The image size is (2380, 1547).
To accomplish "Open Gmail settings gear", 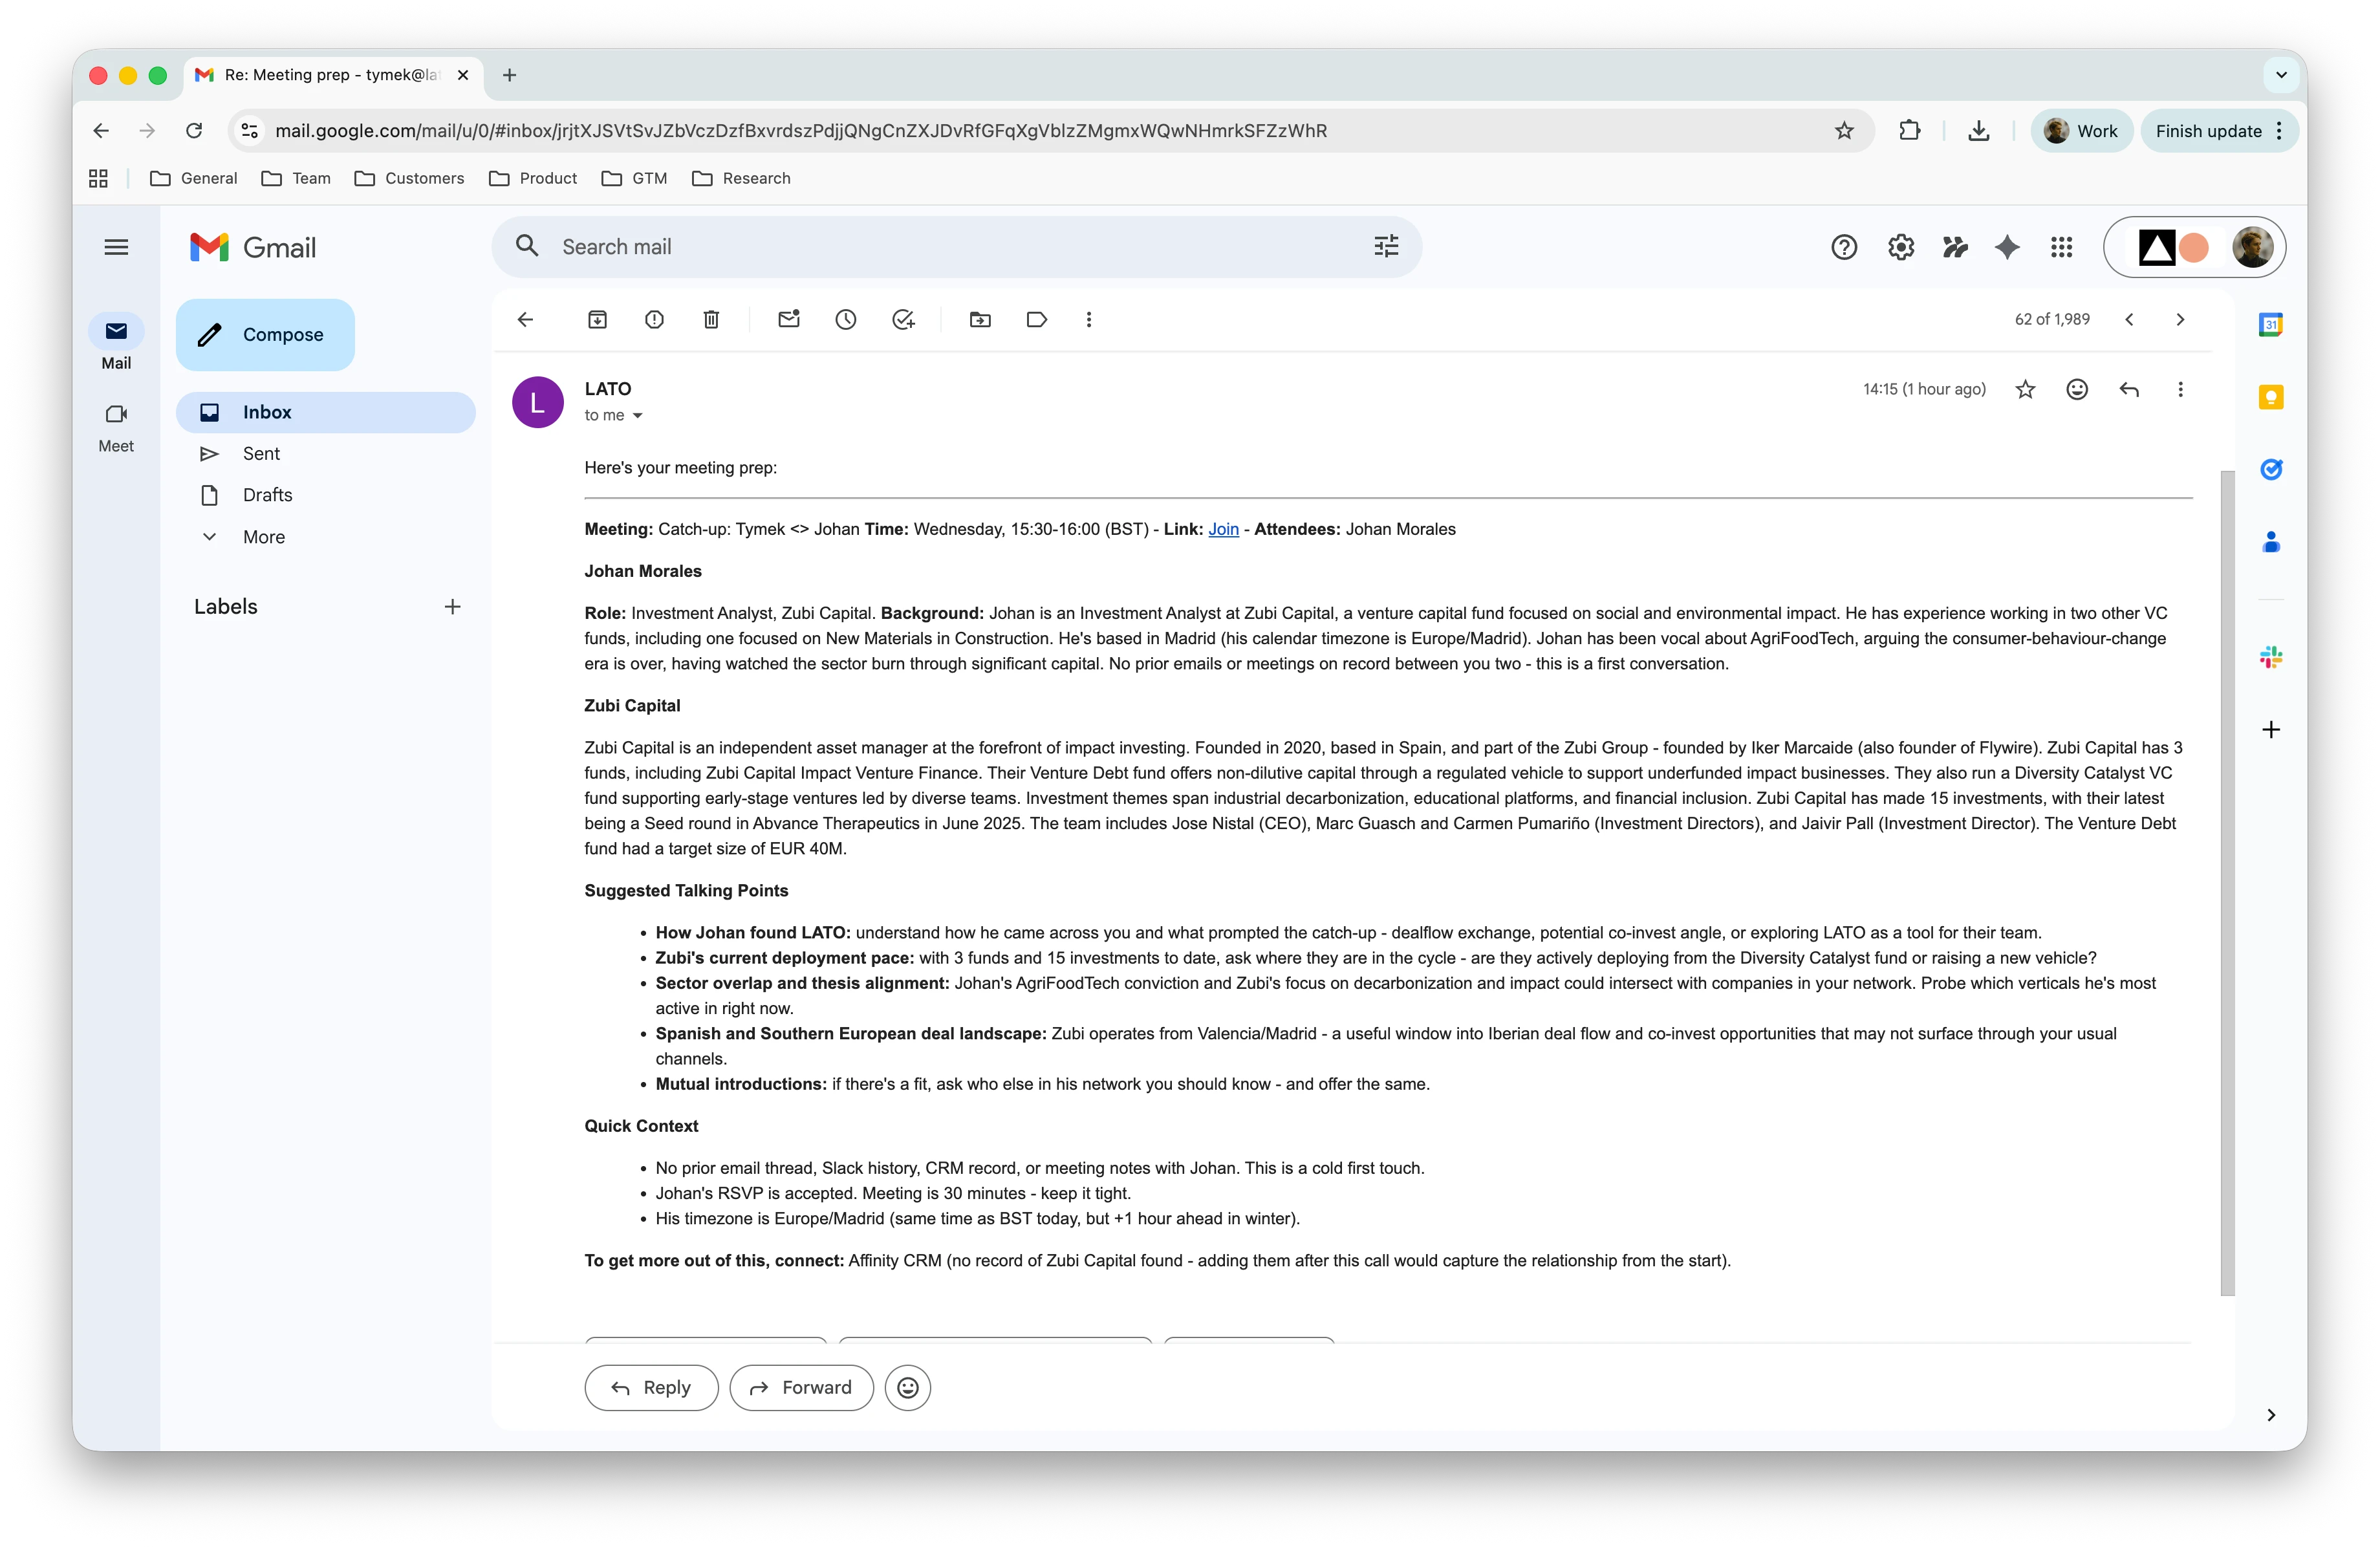I will (x=1901, y=247).
